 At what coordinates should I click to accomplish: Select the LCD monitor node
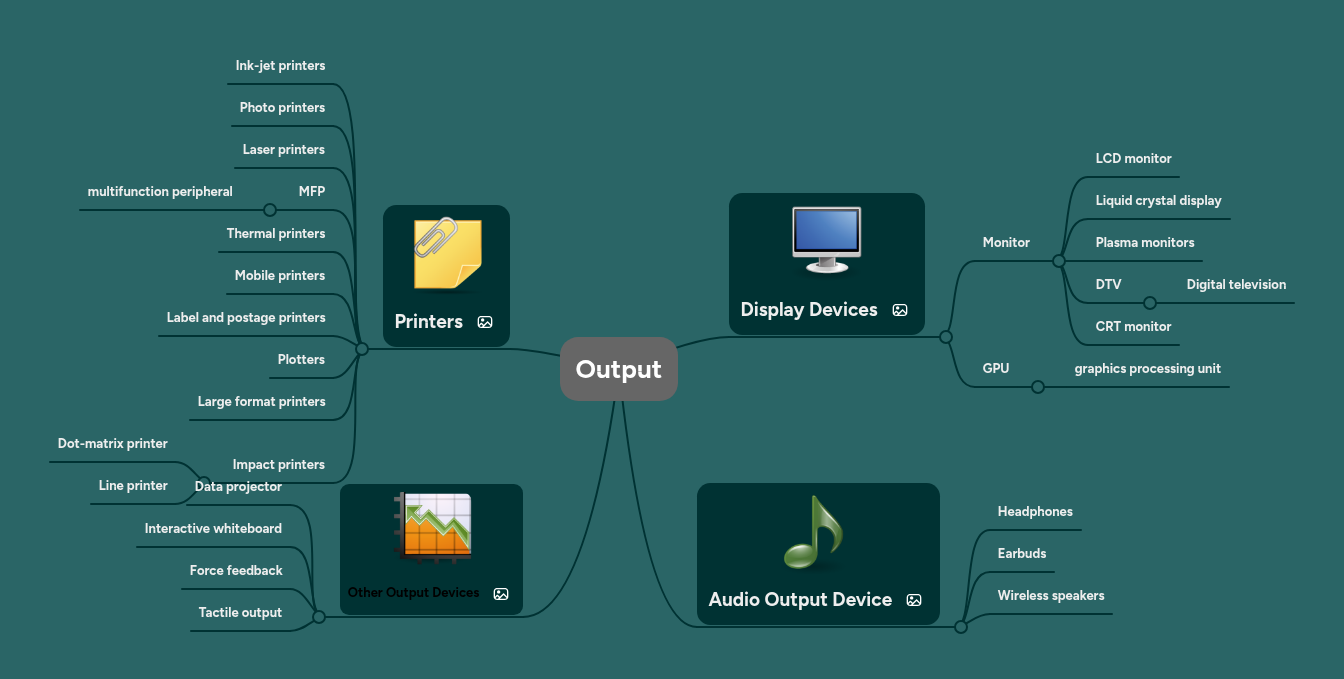(1134, 159)
